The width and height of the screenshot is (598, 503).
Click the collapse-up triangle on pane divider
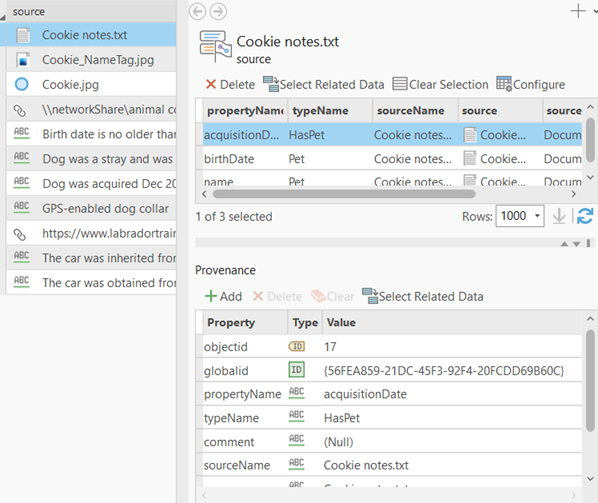point(564,244)
